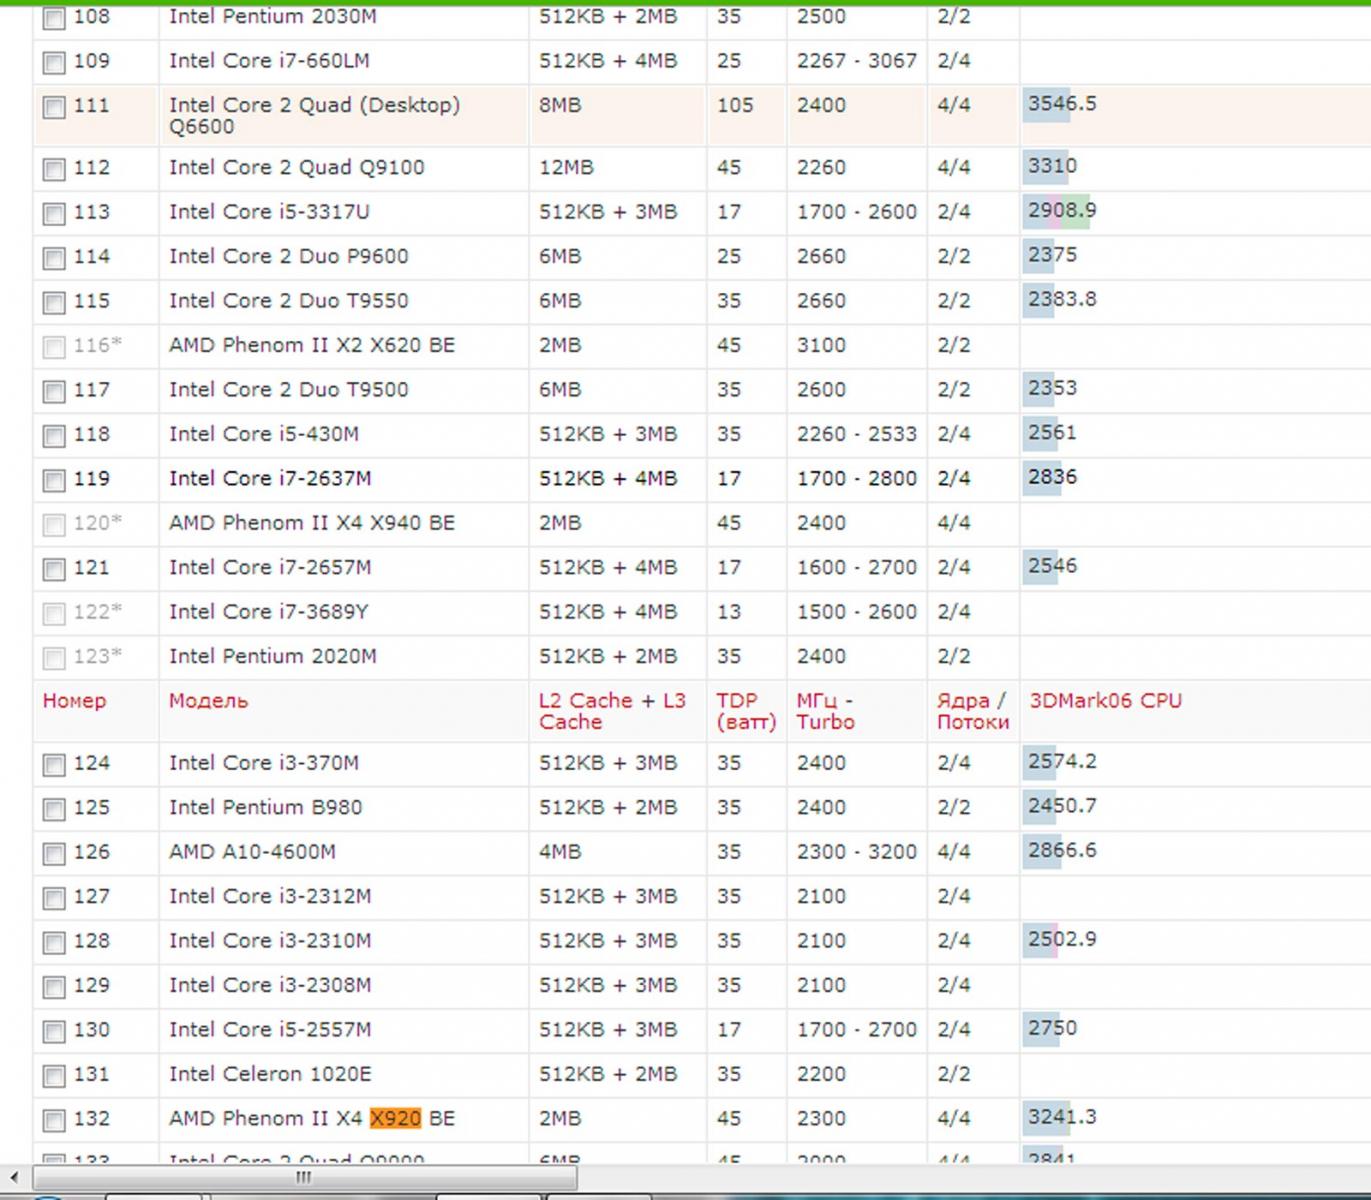Select AMD Phenom II X2 X620 BE
This screenshot has width=1371, height=1200.
311,345
